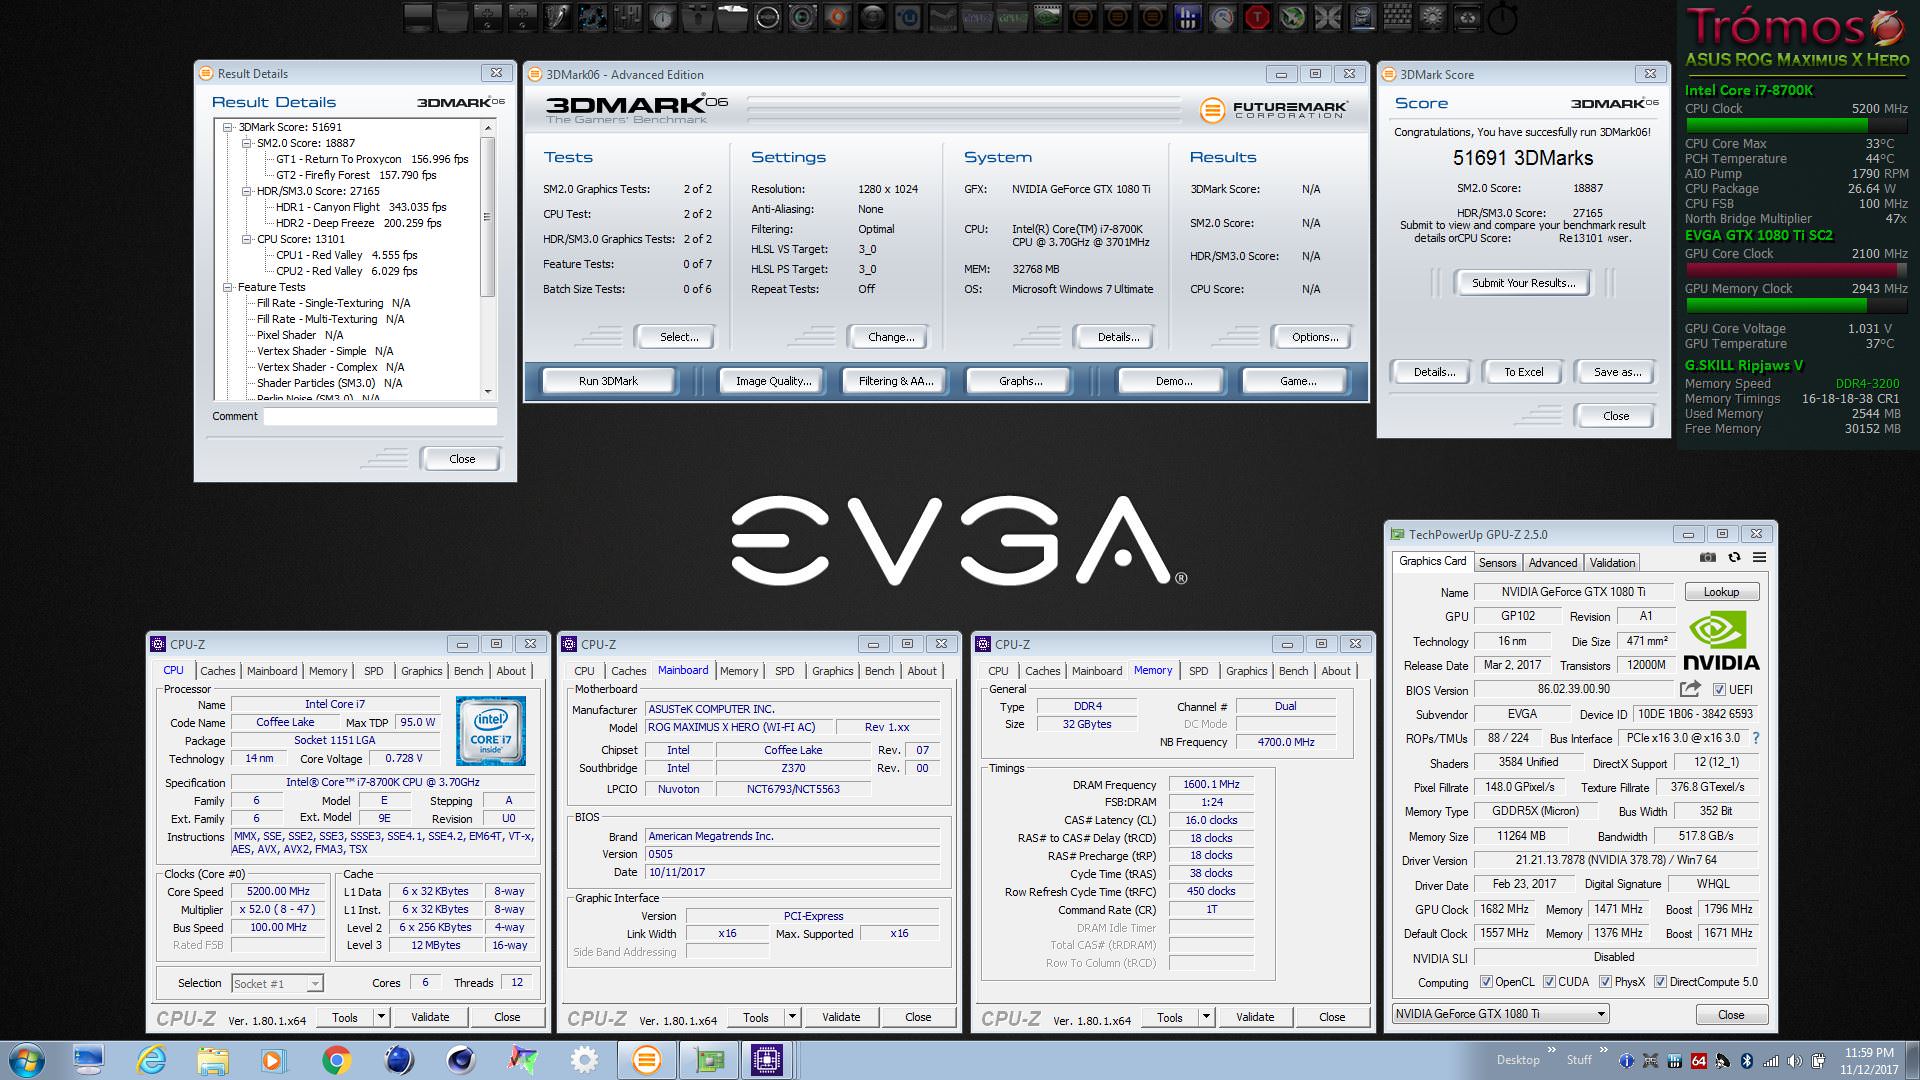Activate 3DMark06 orange taskbar button

click(x=647, y=1060)
